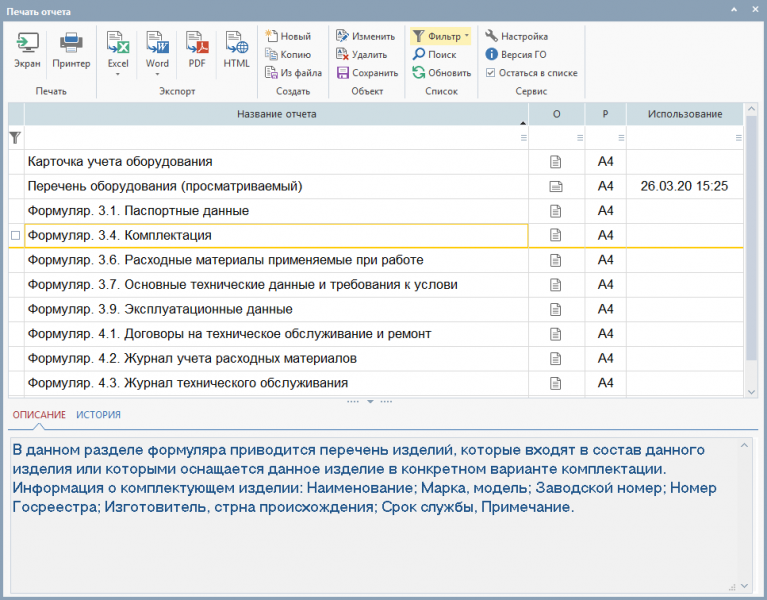Refresh the list with Обновить
This screenshot has height=600, width=767.
[x=440, y=73]
